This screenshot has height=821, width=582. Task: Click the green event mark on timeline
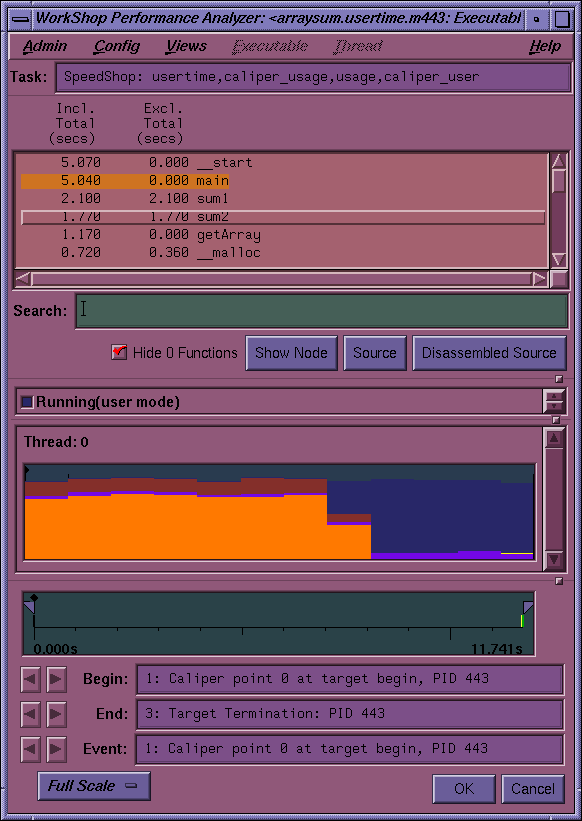(x=522, y=620)
